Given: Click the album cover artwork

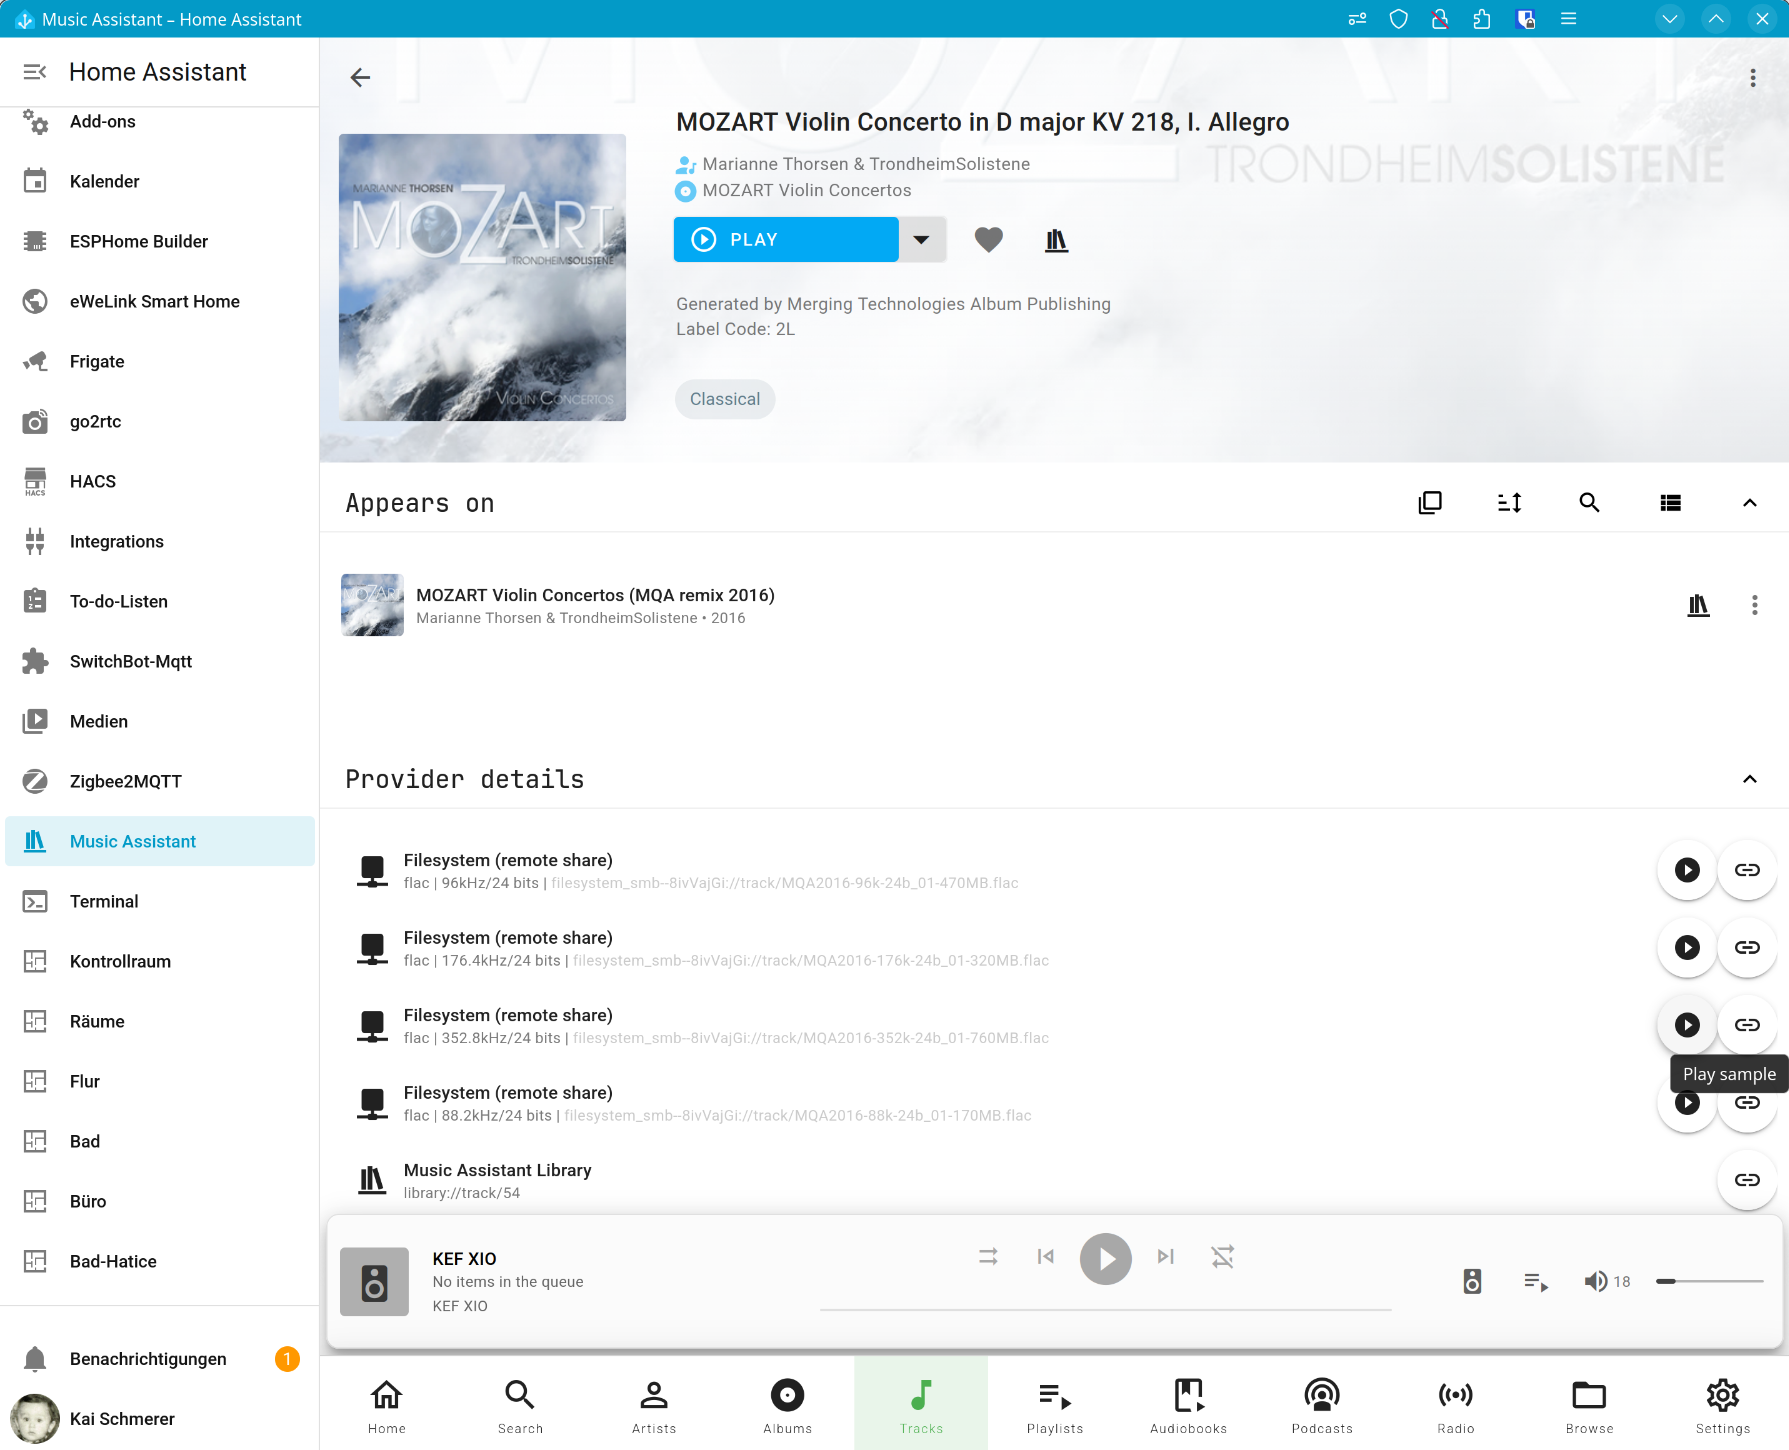Looking at the screenshot, I should (482, 277).
